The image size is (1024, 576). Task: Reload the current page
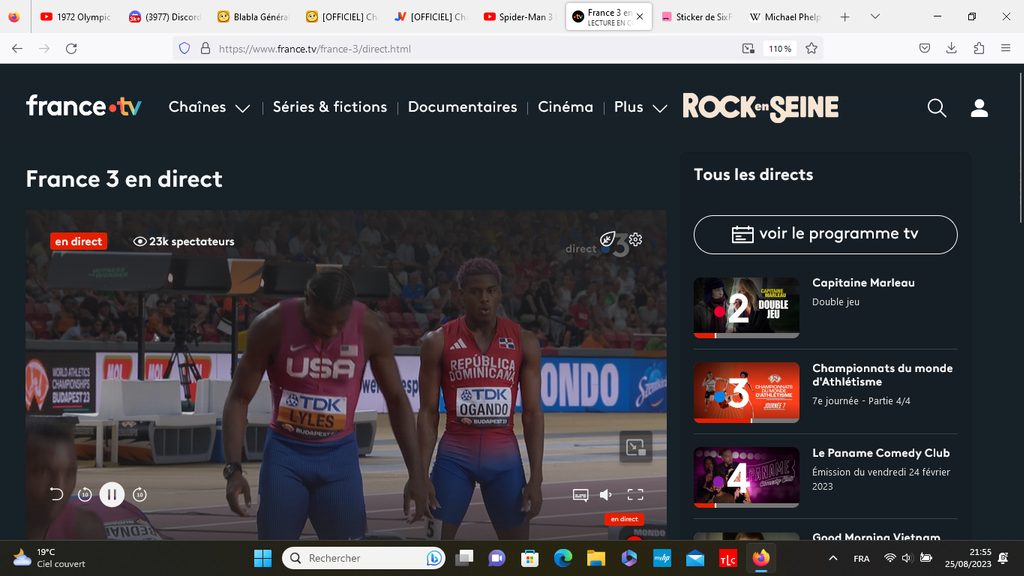(x=71, y=48)
